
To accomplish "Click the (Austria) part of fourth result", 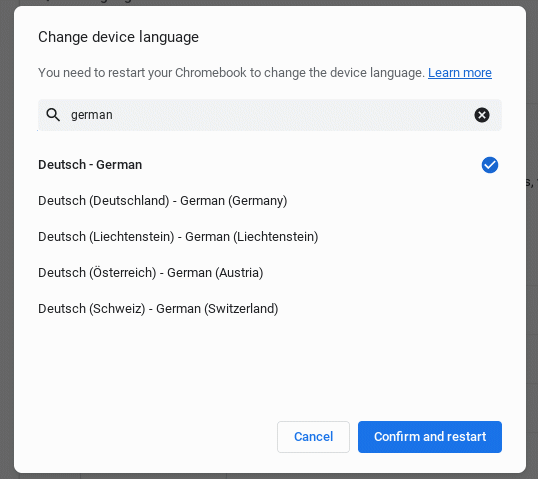I will point(239,273).
